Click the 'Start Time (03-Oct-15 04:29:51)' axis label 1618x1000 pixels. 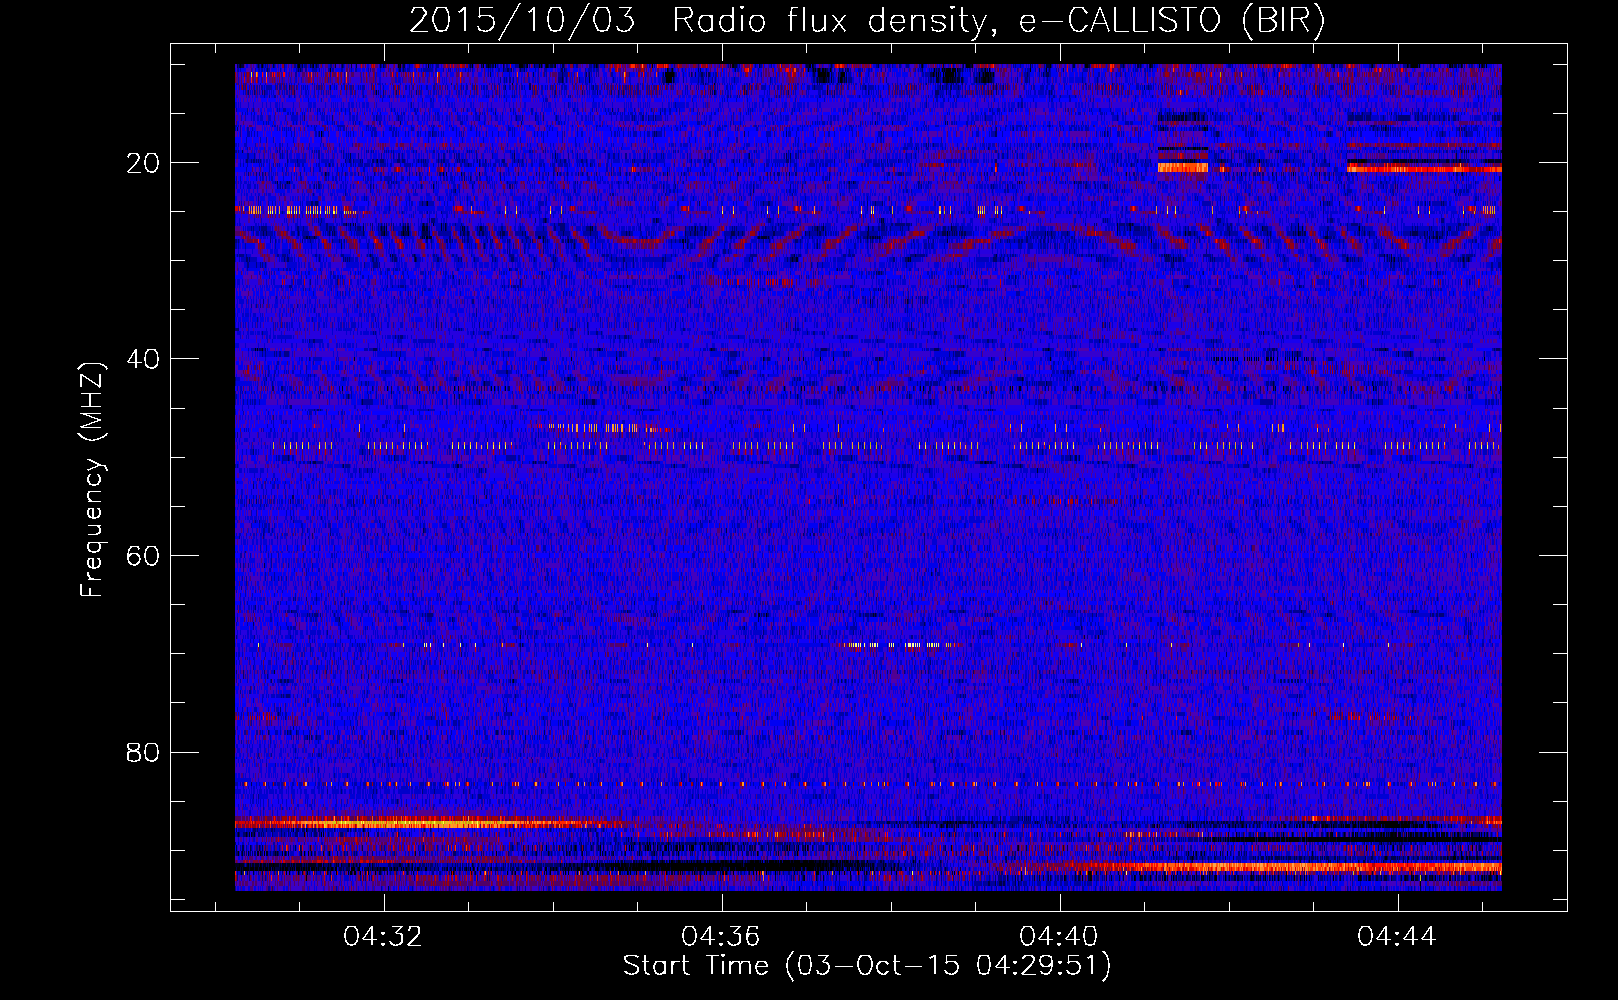(x=867, y=966)
